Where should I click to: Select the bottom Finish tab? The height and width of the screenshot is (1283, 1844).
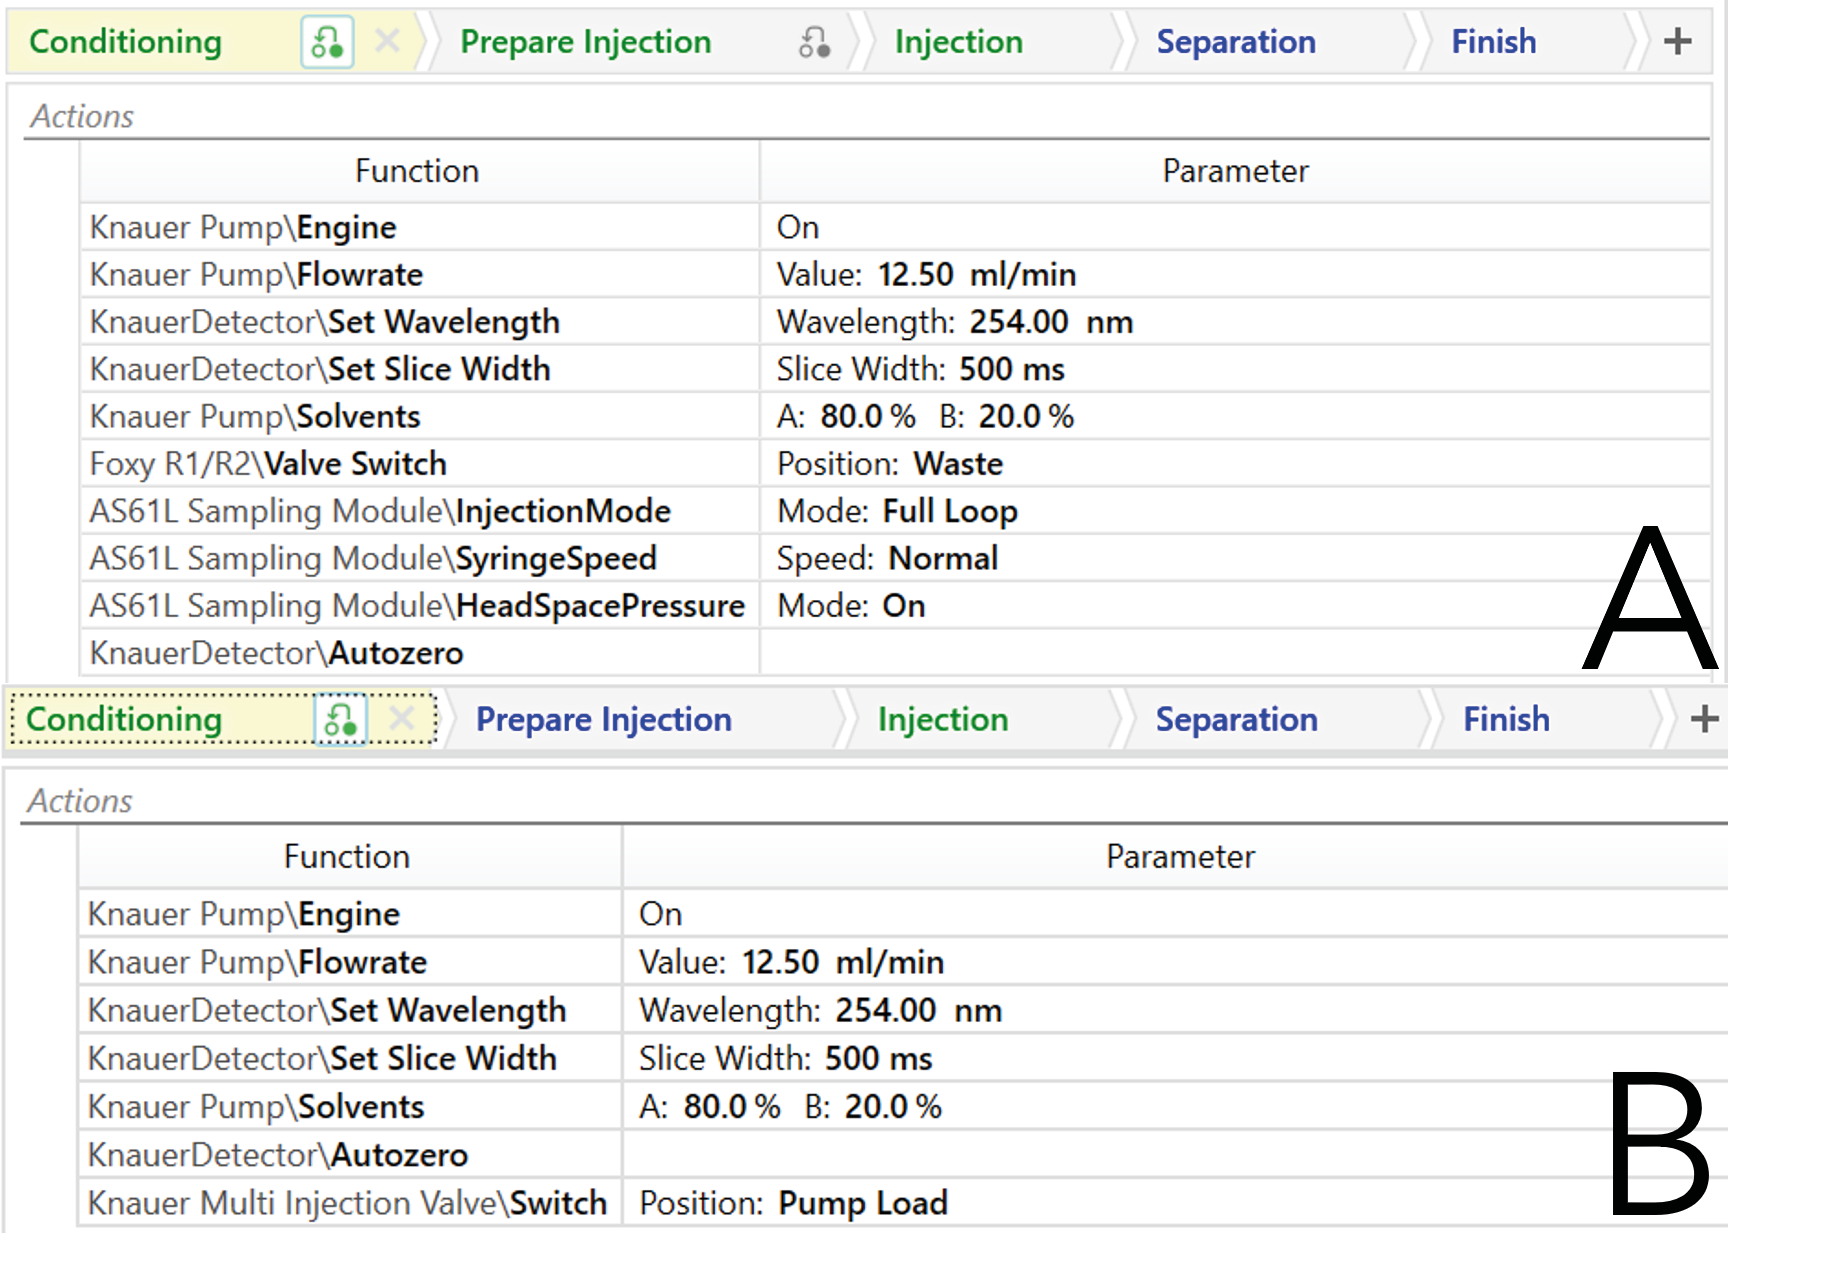pyautogui.click(x=1506, y=720)
